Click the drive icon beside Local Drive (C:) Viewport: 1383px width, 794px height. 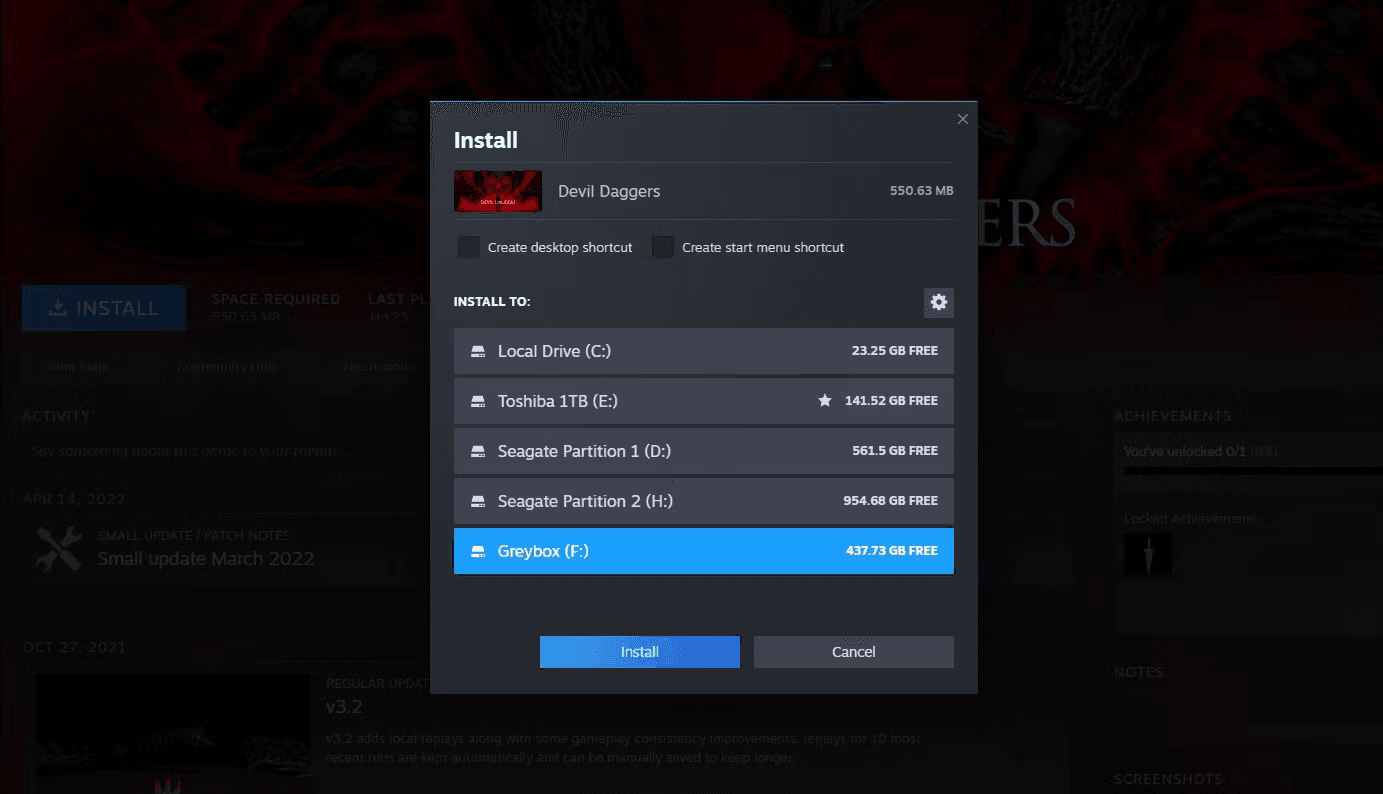click(478, 351)
